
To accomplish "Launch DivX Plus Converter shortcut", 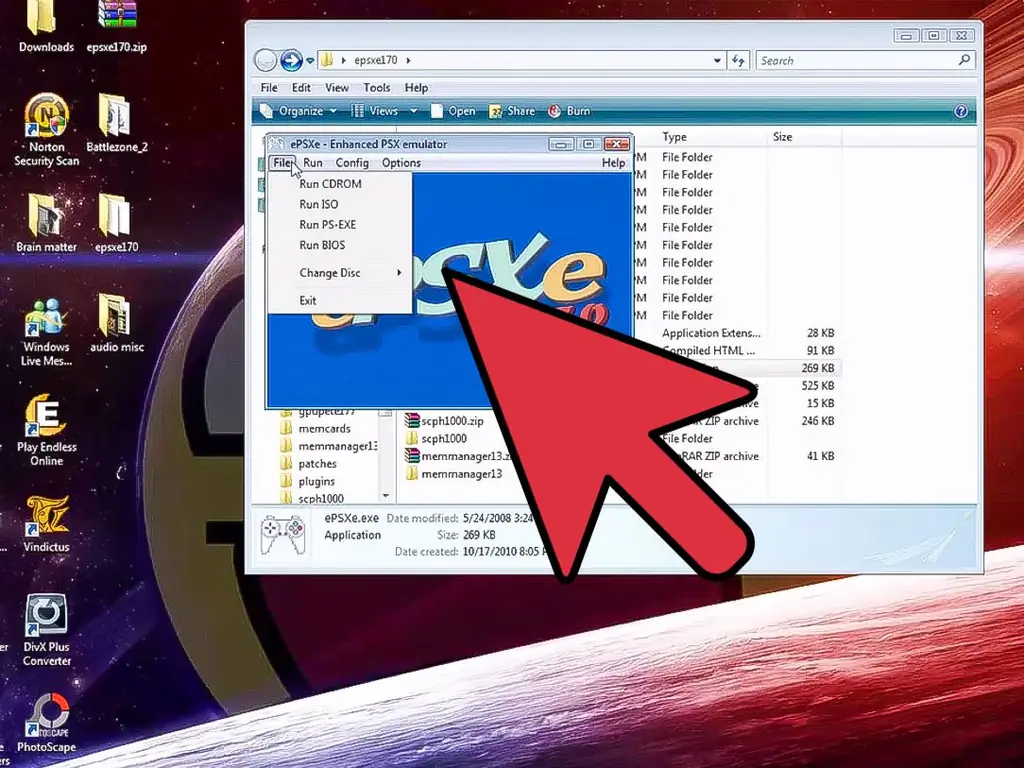I will pyautogui.click(x=46, y=630).
